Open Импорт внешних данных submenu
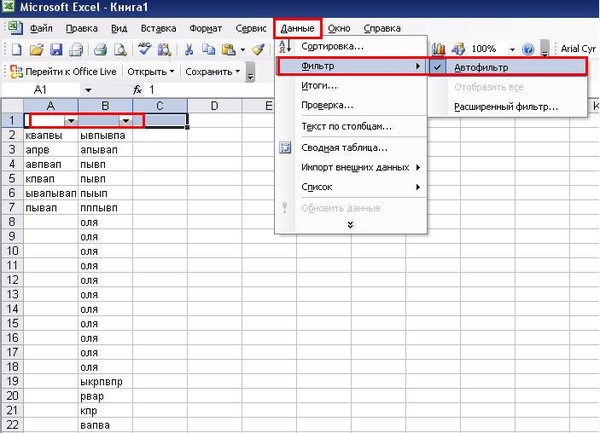Image resolution: width=600 pixels, height=433 pixels. [x=351, y=168]
